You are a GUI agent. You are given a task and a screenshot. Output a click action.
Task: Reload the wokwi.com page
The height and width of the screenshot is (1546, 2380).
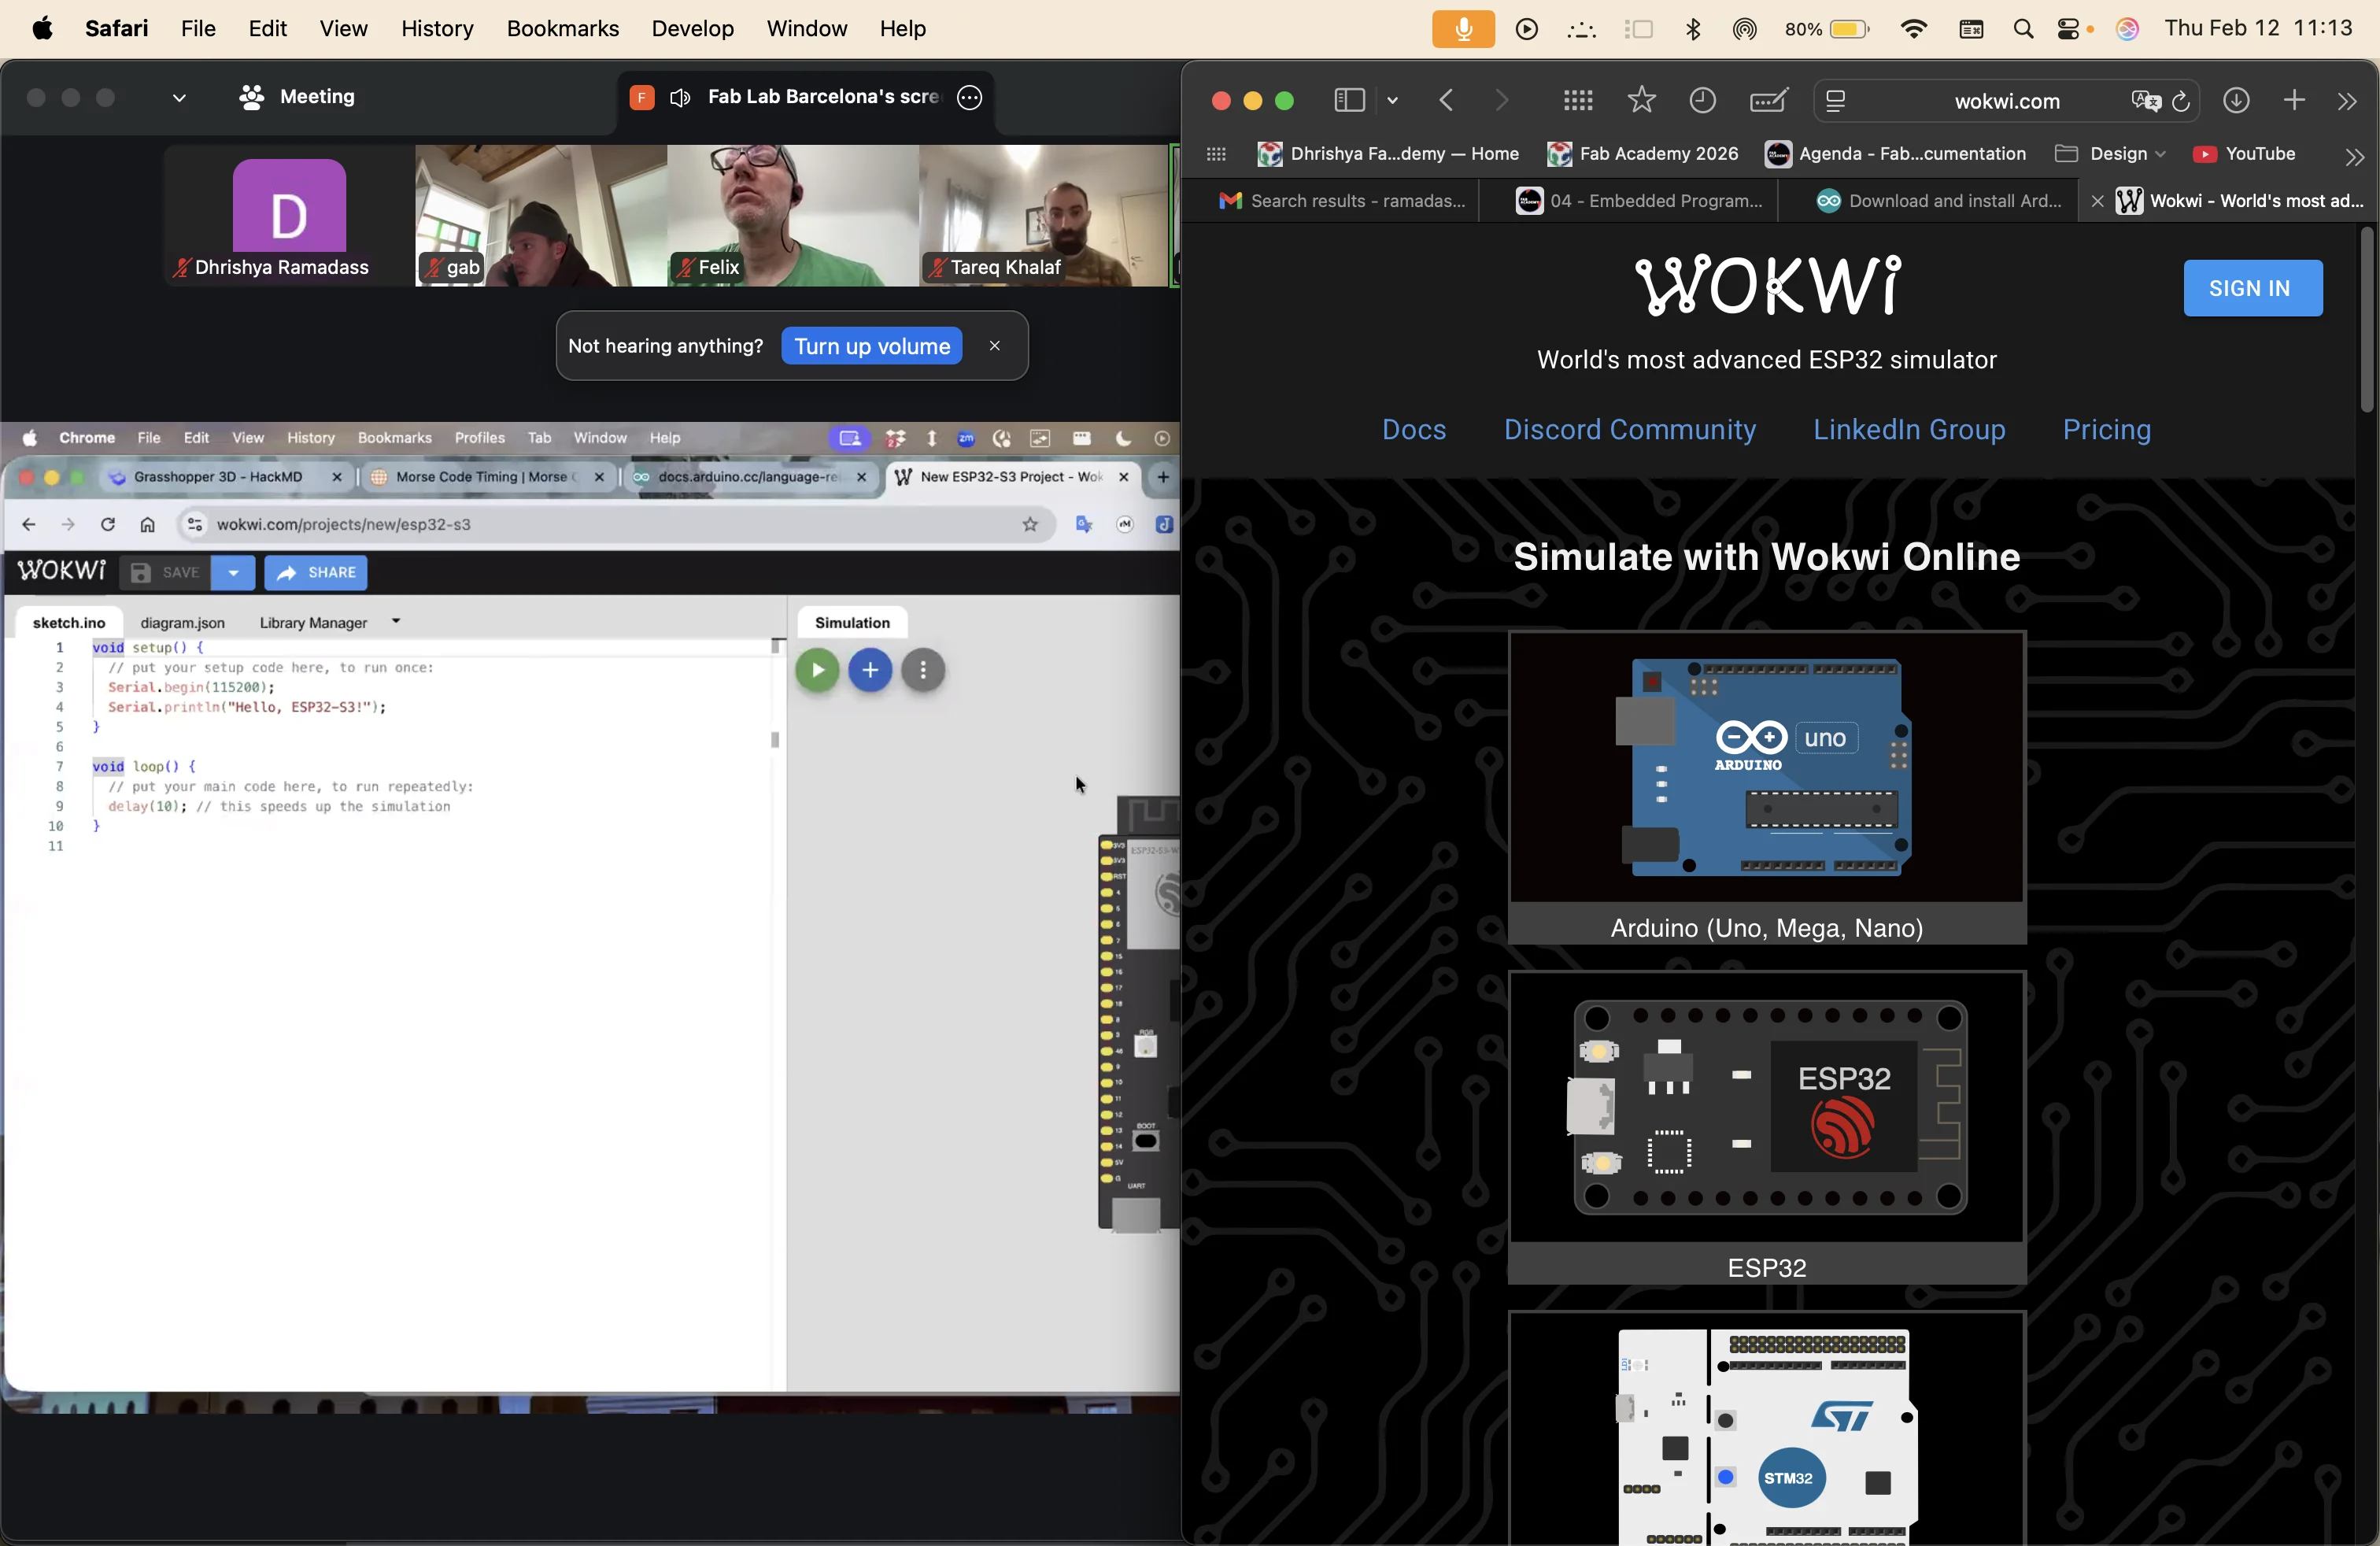click(2181, 101)
